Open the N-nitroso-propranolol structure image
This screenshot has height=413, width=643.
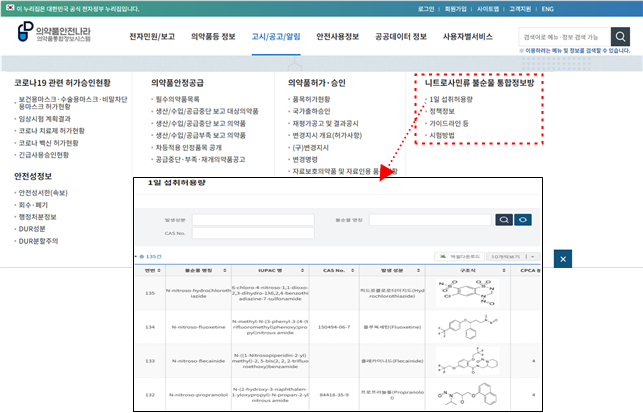tap(467, 395)
